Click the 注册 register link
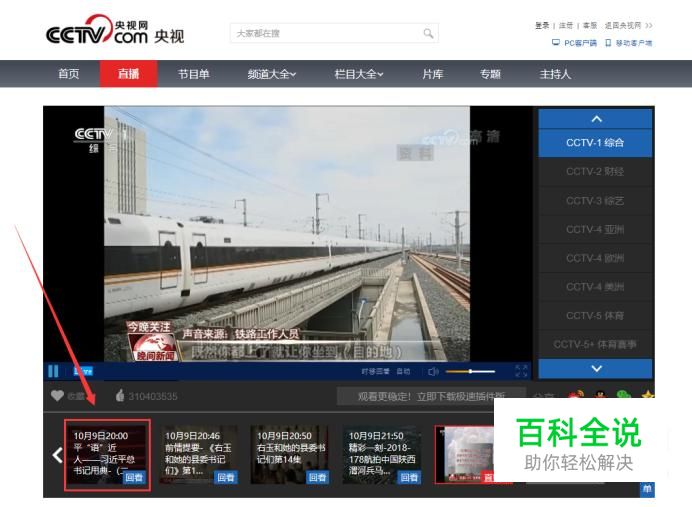This screenshot has height=507, width=692. point(566,26)
